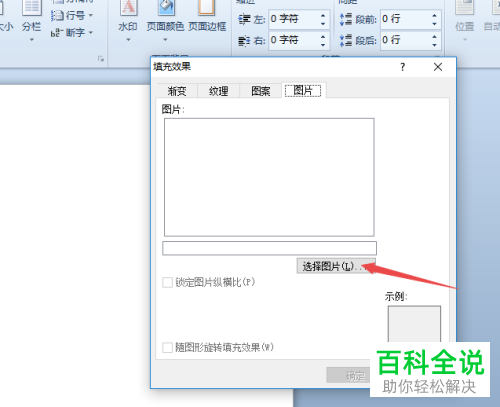Screen dimensions: 500x407
Task: Open the Watermark (水印) menu
Action: pyautogui.click(x=128, y=22)
